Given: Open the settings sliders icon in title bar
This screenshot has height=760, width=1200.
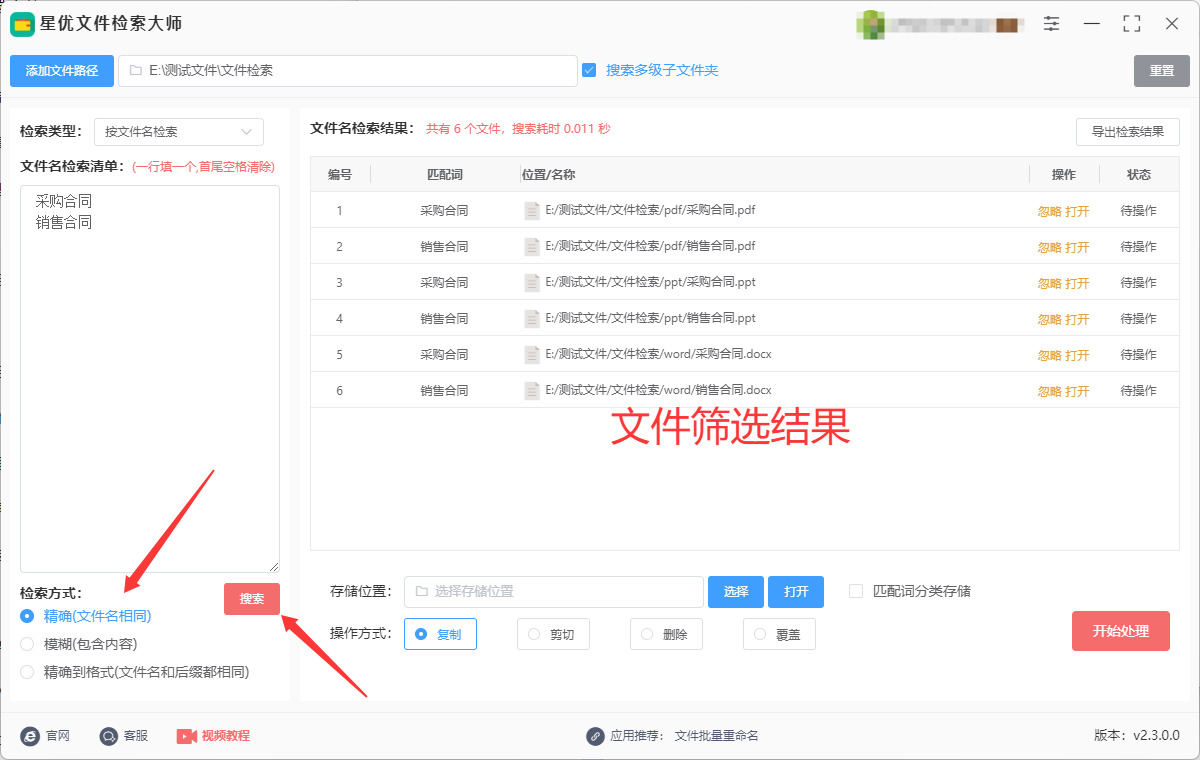Looking at the screenshot, I should (x=1052, y=24).
